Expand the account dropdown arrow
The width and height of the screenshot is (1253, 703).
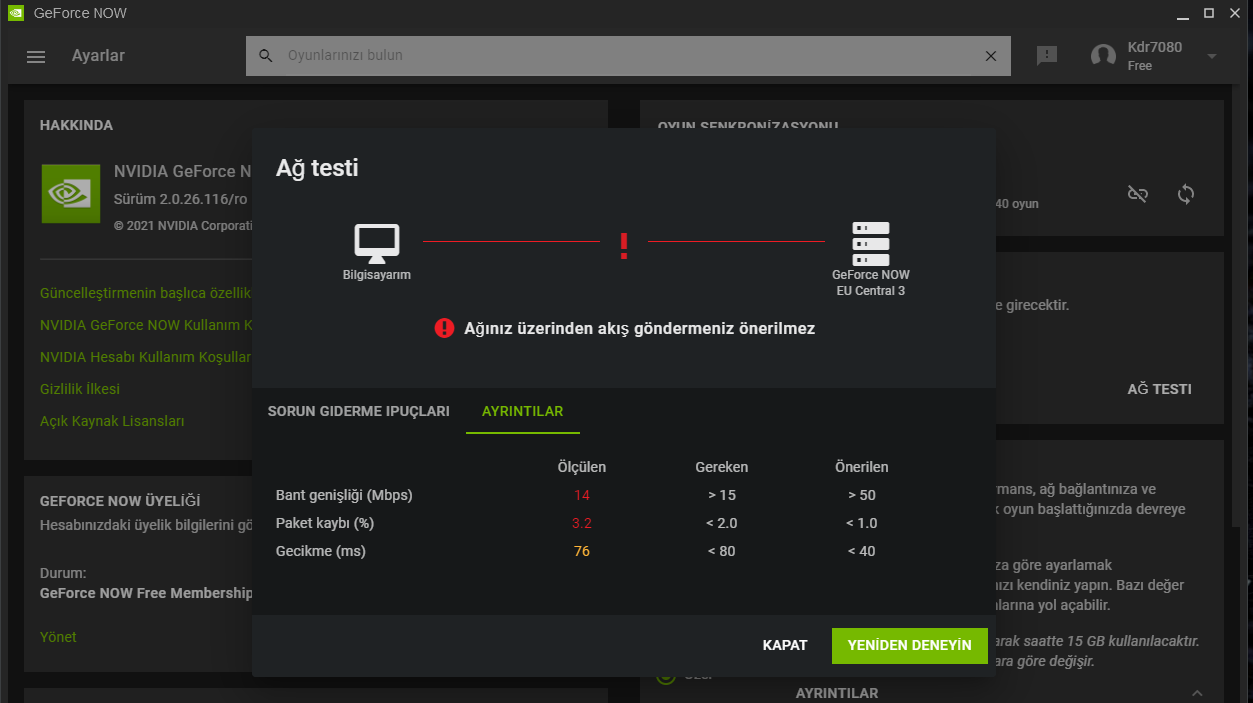1212,56
